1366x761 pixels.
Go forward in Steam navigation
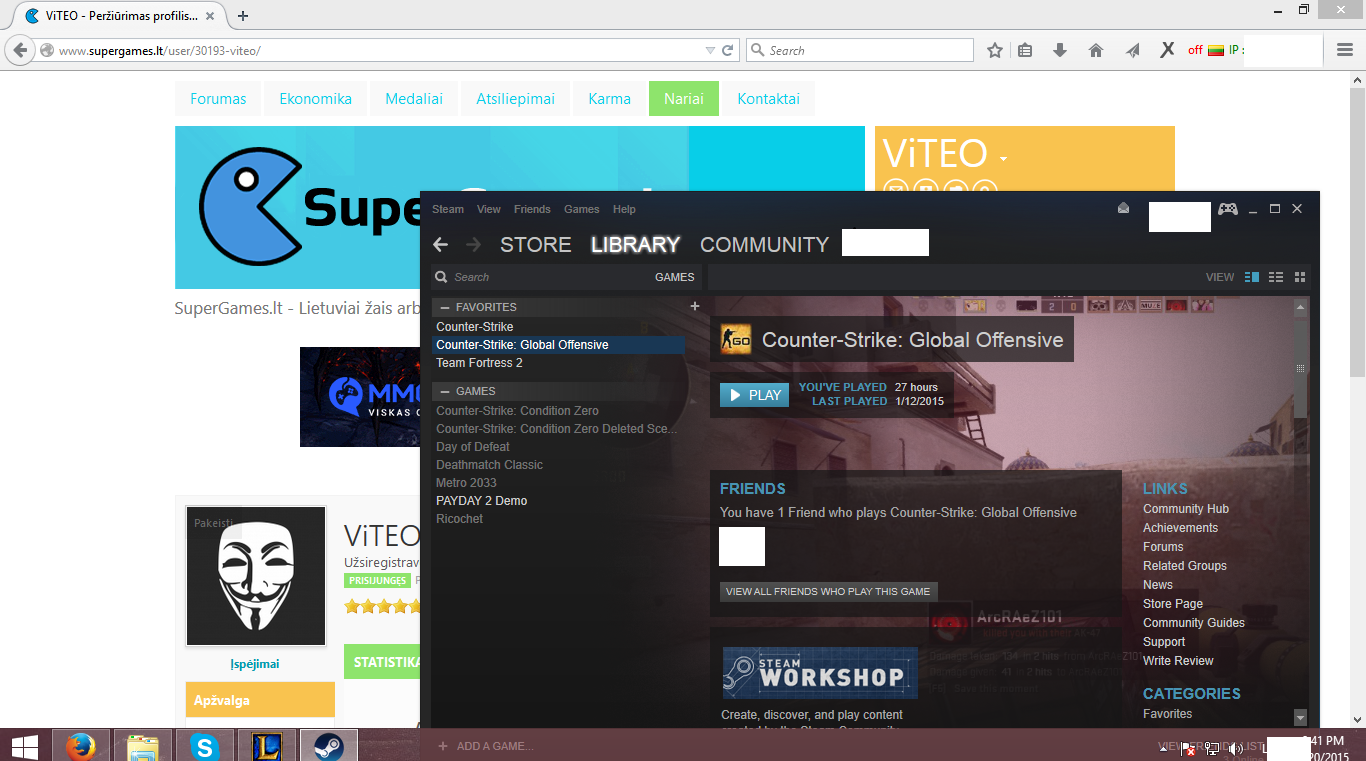474,245
